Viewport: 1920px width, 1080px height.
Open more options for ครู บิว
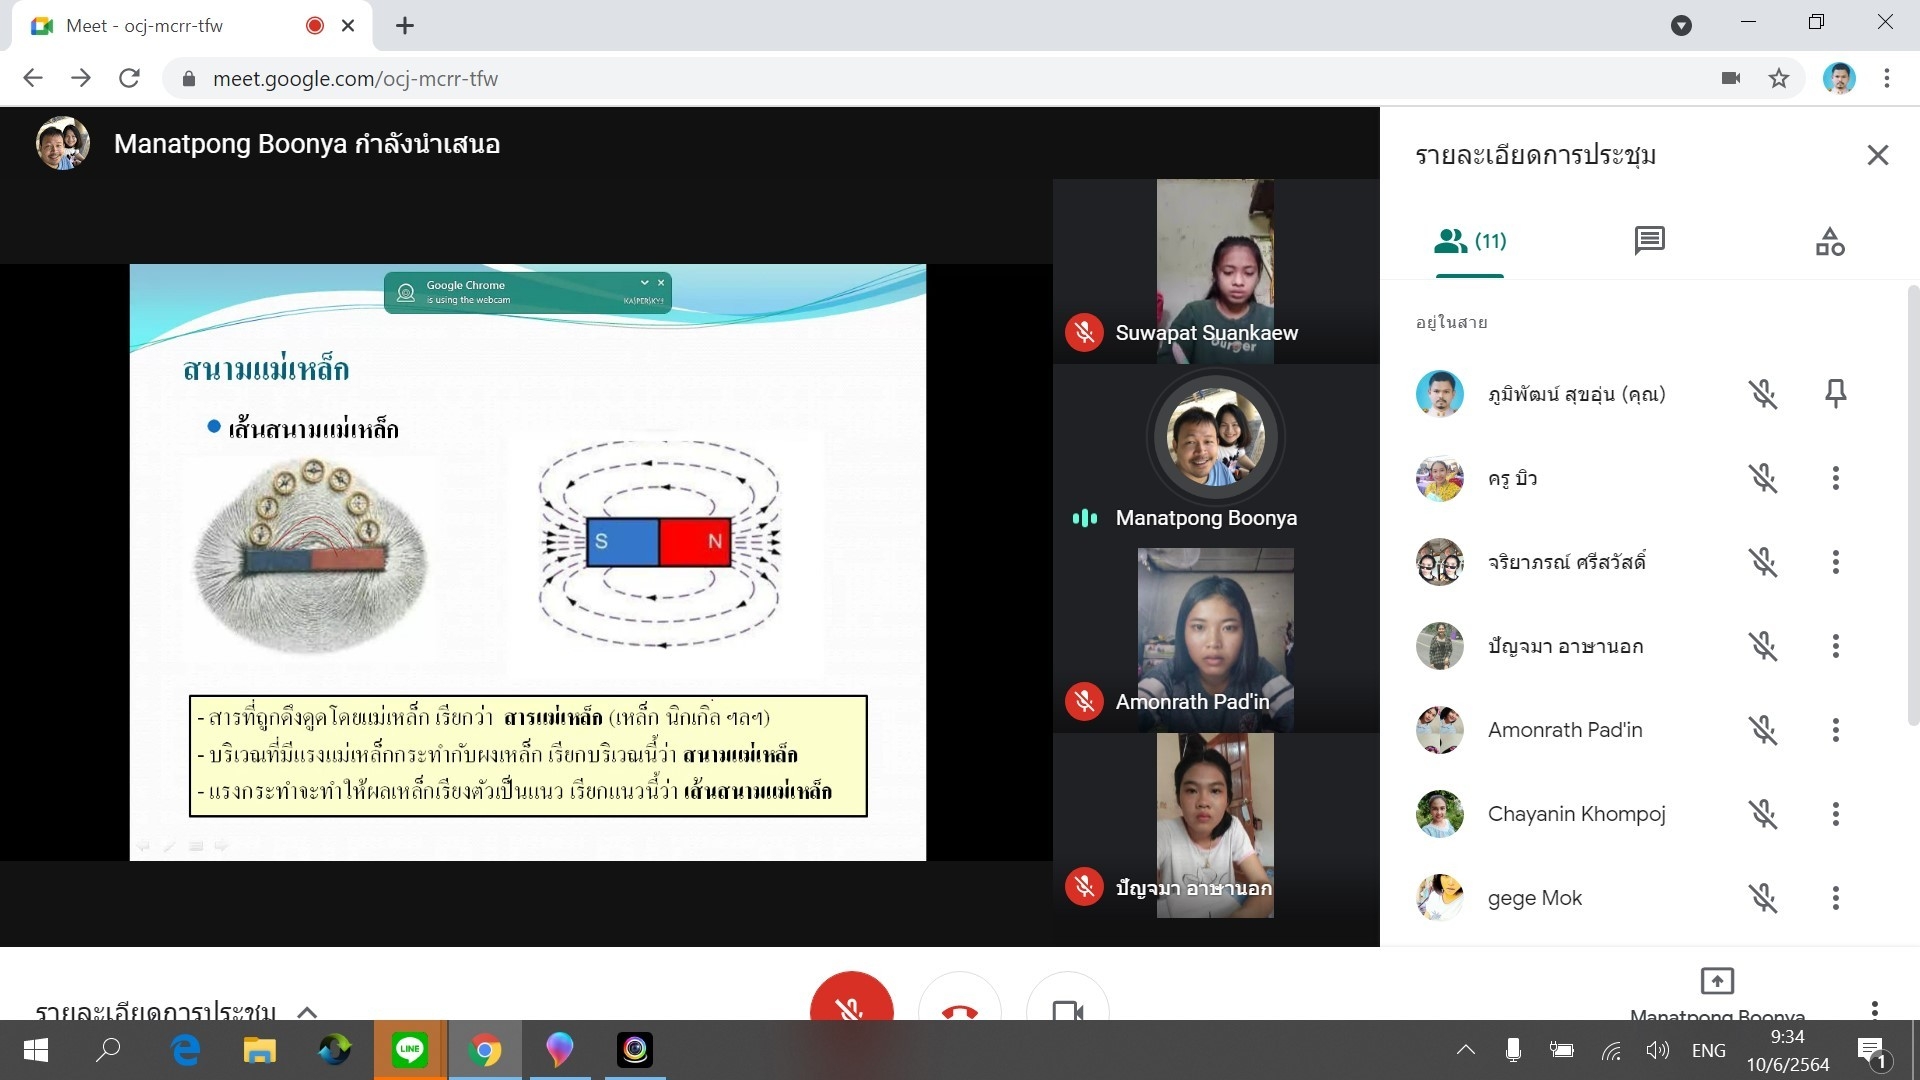1835,478
